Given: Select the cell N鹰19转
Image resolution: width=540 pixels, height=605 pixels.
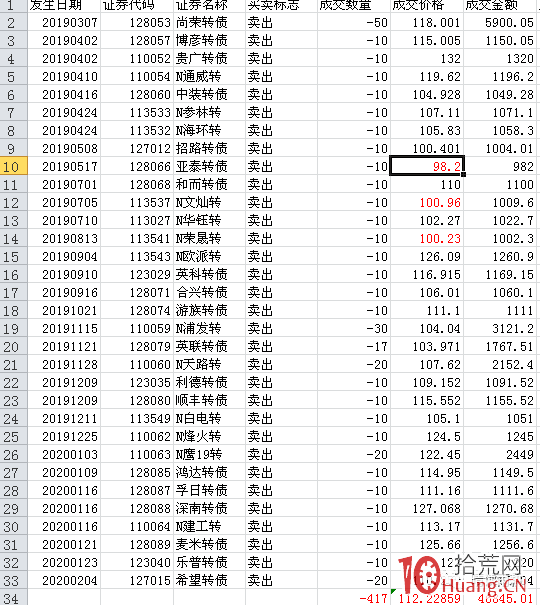Looking at the screenshot, I should pos(209,455).
